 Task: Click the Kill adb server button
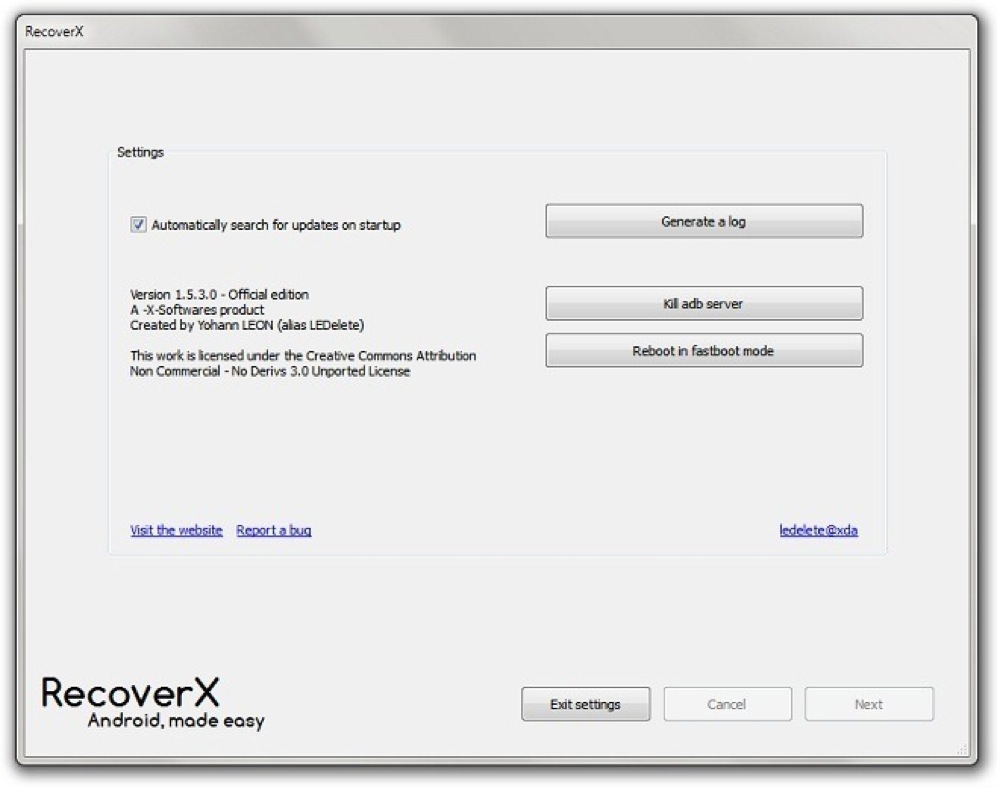click(703, 304)
